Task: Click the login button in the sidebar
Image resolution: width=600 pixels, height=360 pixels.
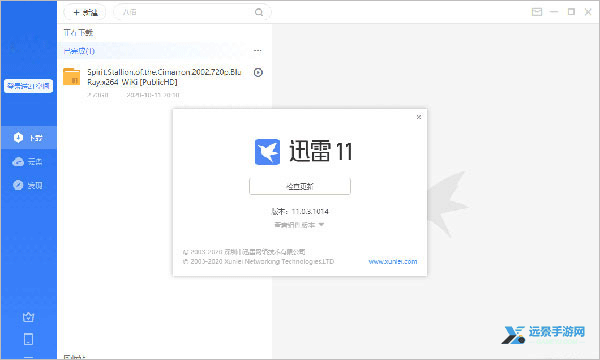Action: click(x=29, y=86)
